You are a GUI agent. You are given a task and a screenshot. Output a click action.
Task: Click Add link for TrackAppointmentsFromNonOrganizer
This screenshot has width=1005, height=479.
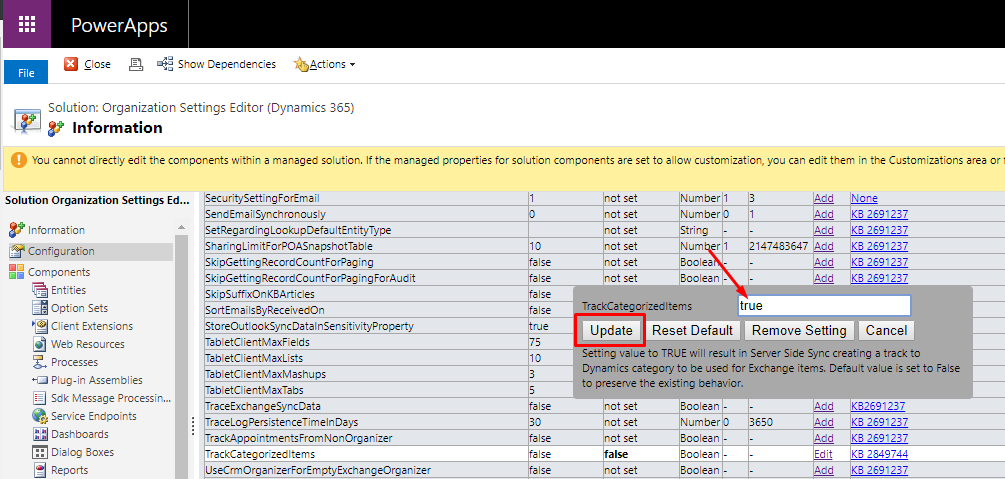824,438
